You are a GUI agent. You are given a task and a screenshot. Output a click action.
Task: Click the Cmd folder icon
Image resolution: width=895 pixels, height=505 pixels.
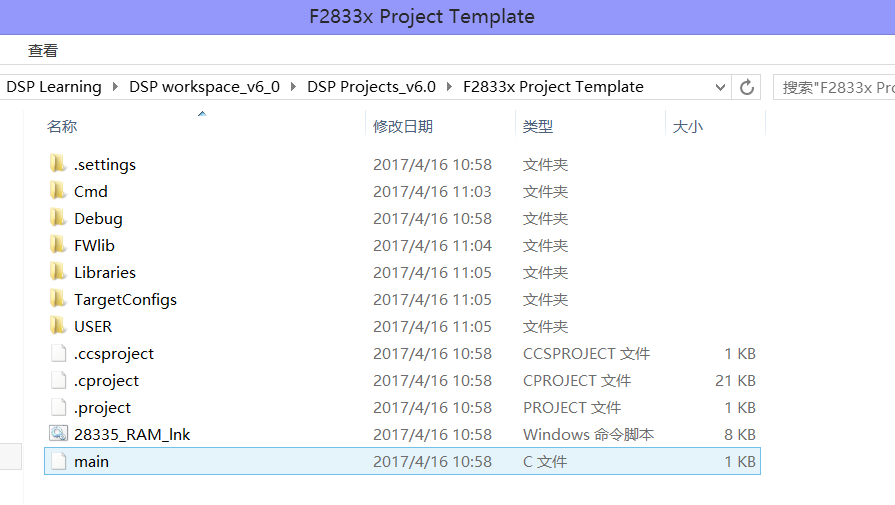[58, 191]
